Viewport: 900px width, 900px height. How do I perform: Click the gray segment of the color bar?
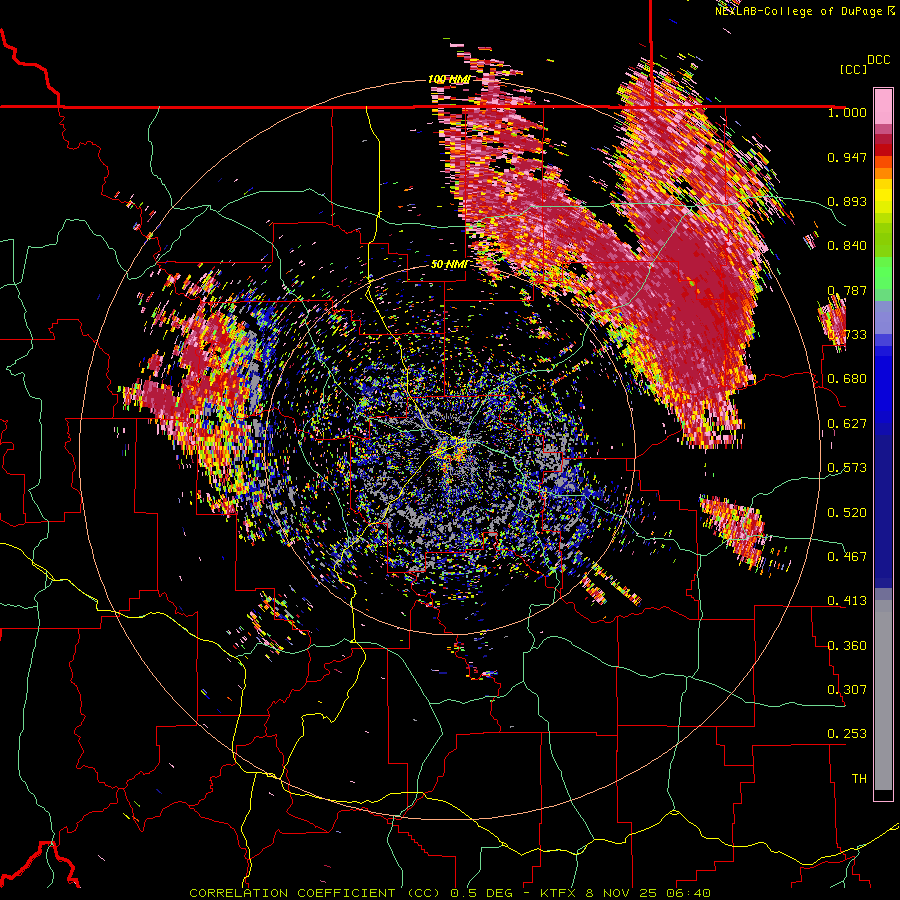(883, 695)
